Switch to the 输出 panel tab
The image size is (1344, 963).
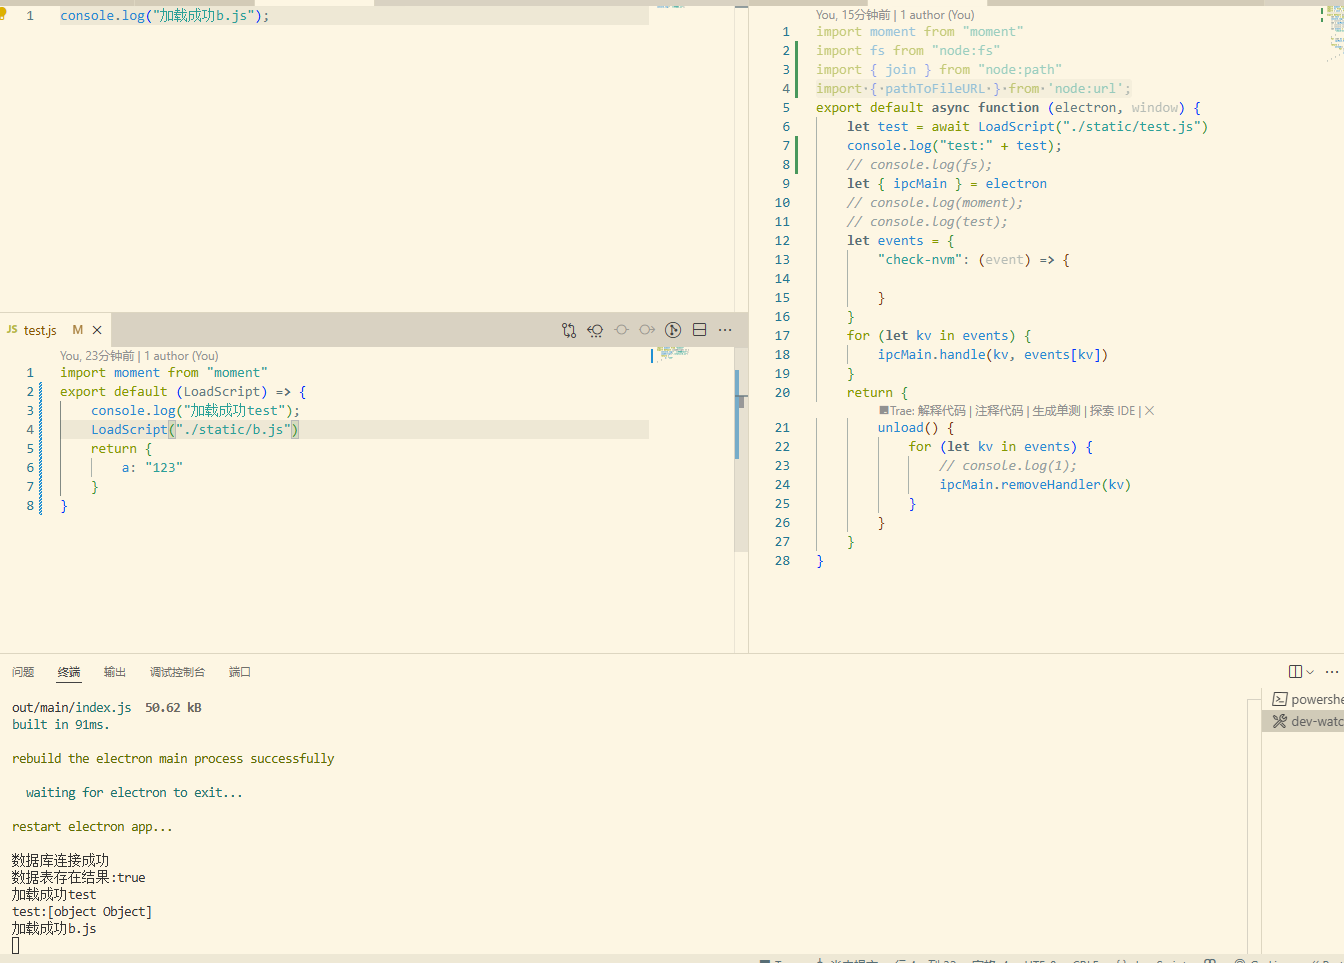pos(115,672)
